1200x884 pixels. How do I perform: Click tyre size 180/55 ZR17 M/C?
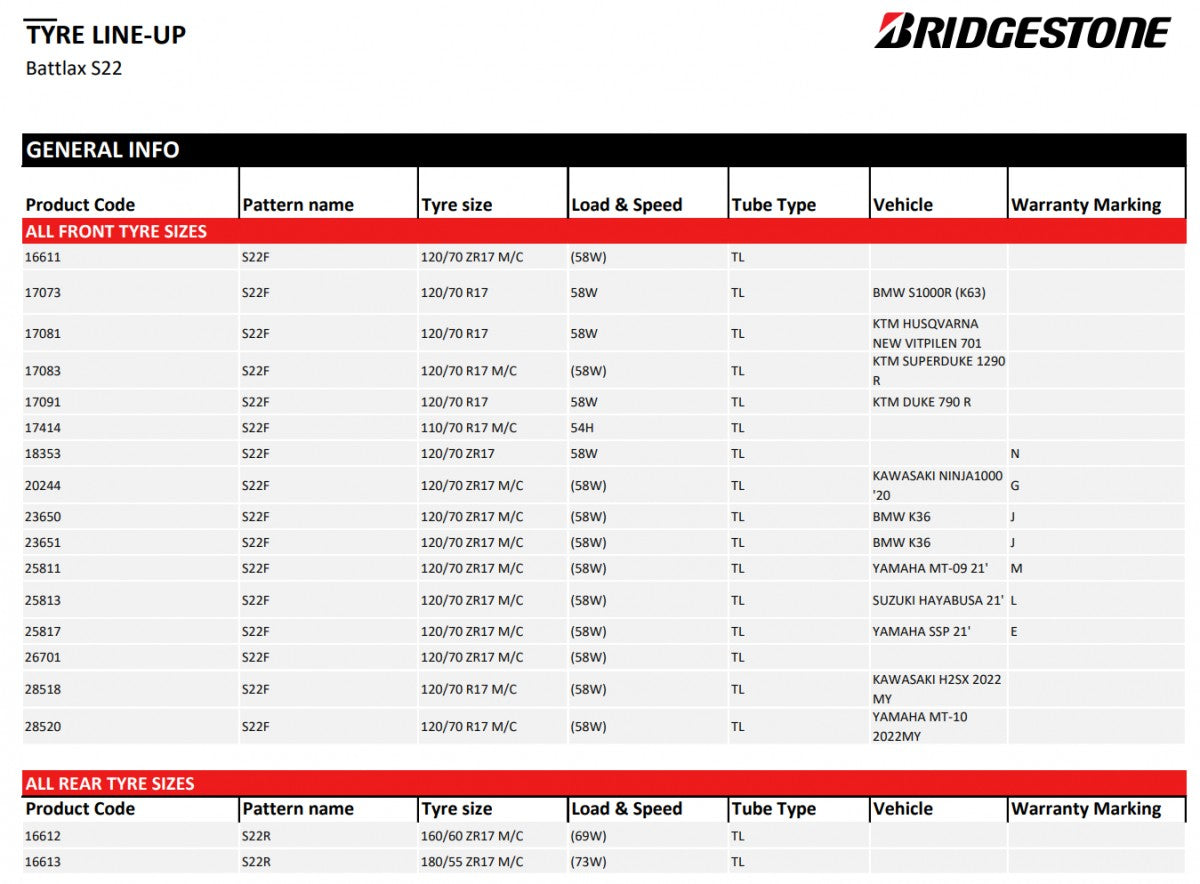(x=472, y=862)
